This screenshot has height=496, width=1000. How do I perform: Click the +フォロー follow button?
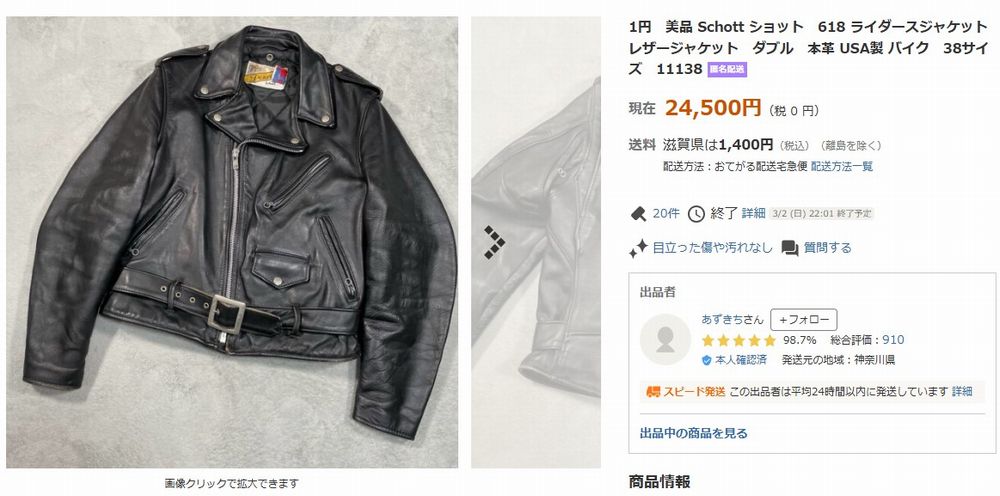click(x=804, y=320)
